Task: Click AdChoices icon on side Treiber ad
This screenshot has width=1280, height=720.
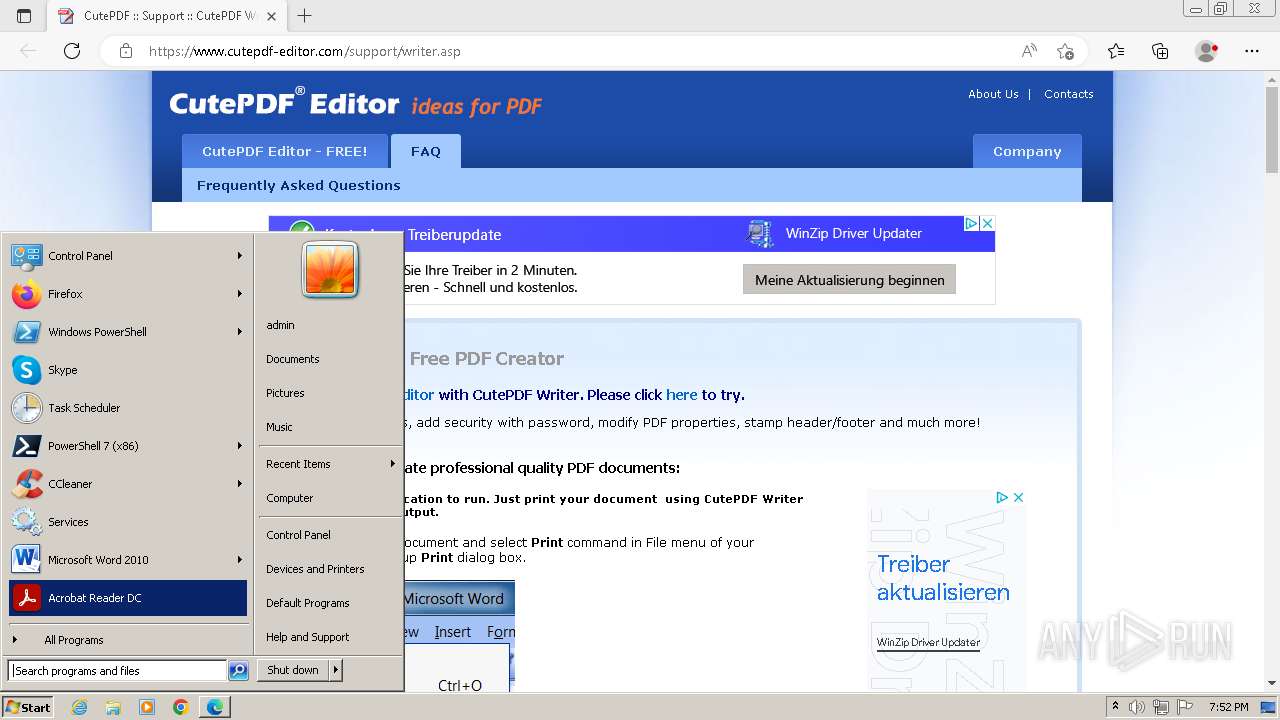Action: point(1001,497)
